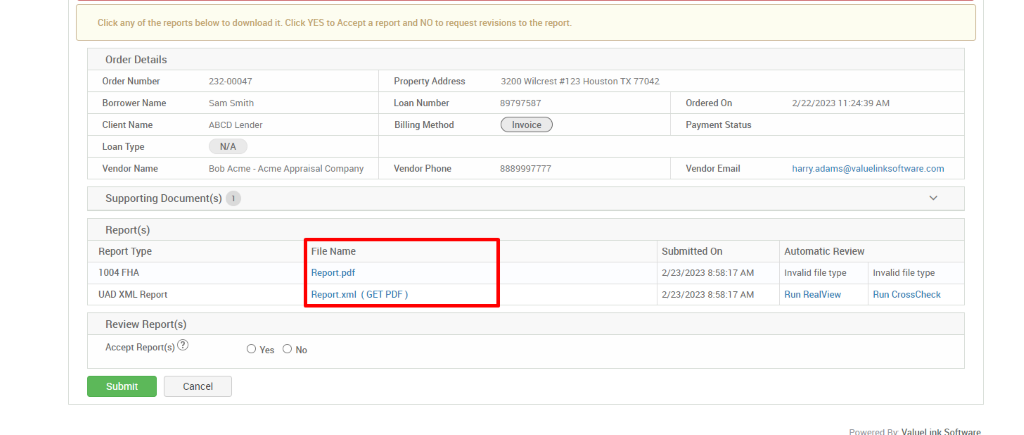Click the Automatic Review column header
This screenshot has width=1024, height=435.
(824, 251)
